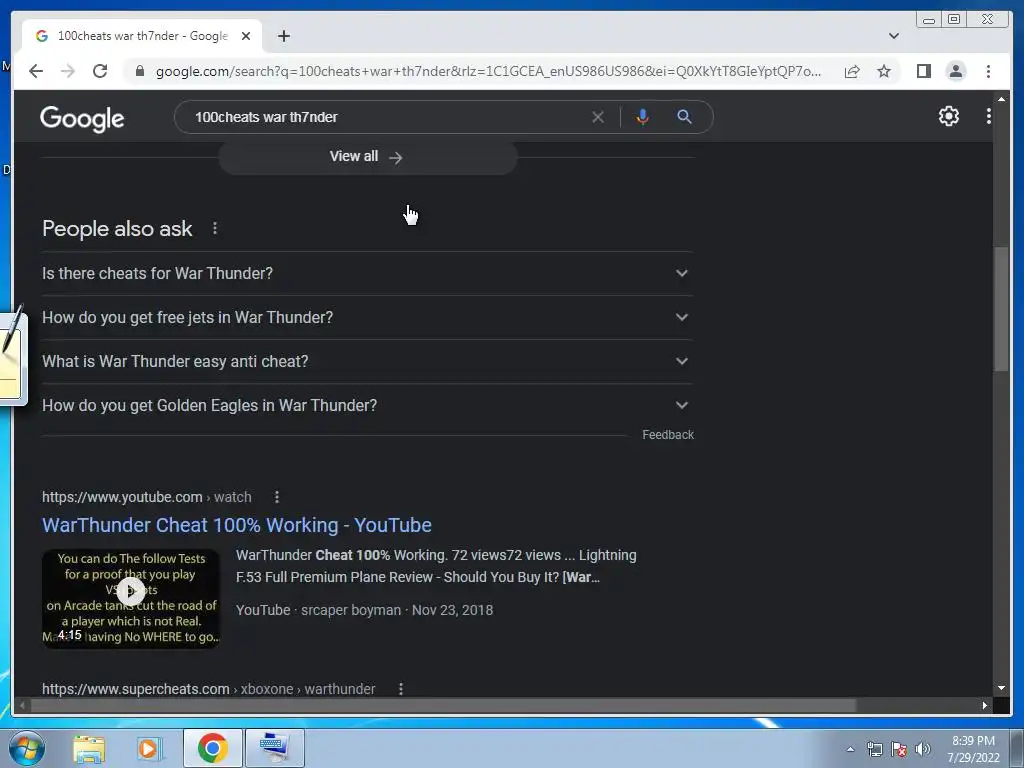This screenshot has width=1024, height=768.
Task: Expand 'How do you get free jets' question
Action: [x=367, y=317]
